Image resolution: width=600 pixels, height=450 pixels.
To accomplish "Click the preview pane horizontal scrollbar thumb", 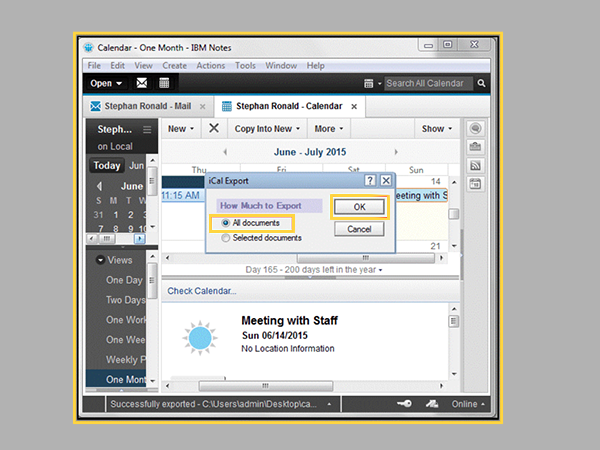I will pyautogui.click(x=266, y=386).
